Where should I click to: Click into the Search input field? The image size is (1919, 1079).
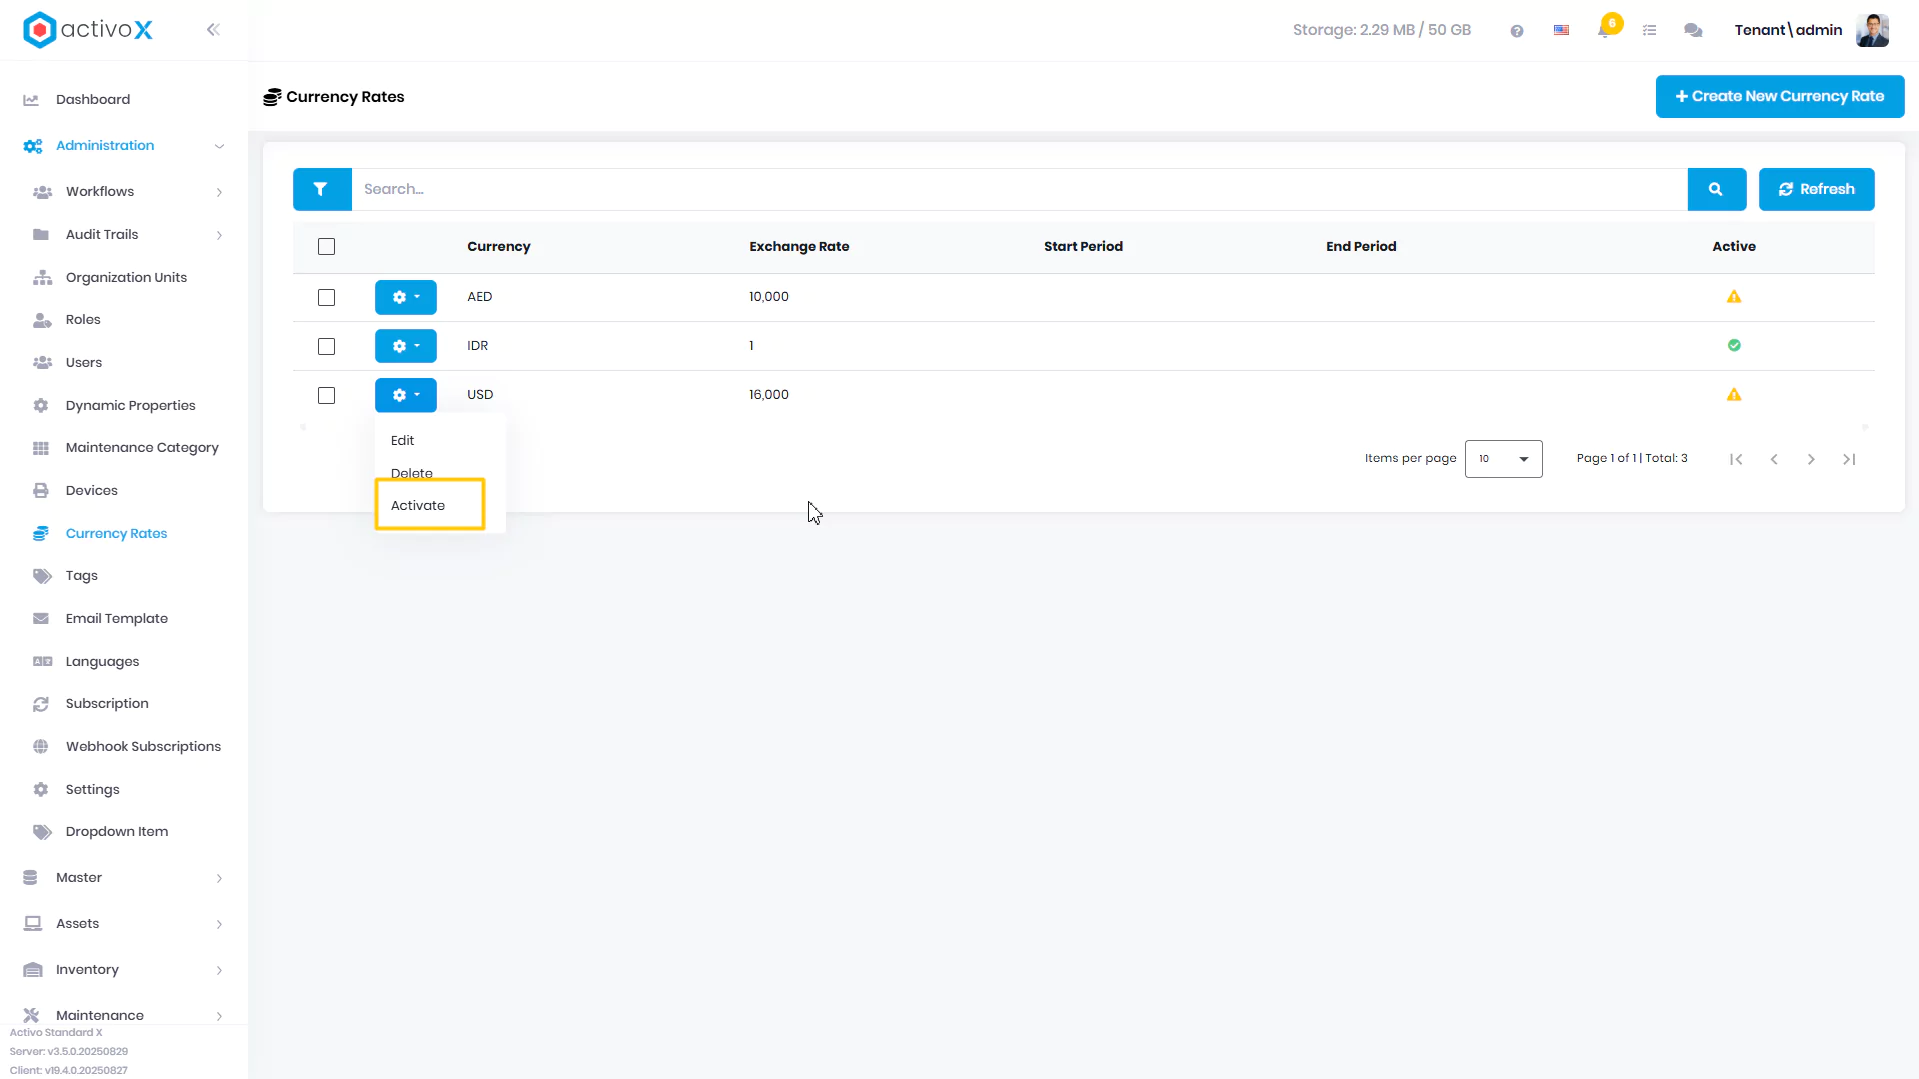(x=1019, y=189)
